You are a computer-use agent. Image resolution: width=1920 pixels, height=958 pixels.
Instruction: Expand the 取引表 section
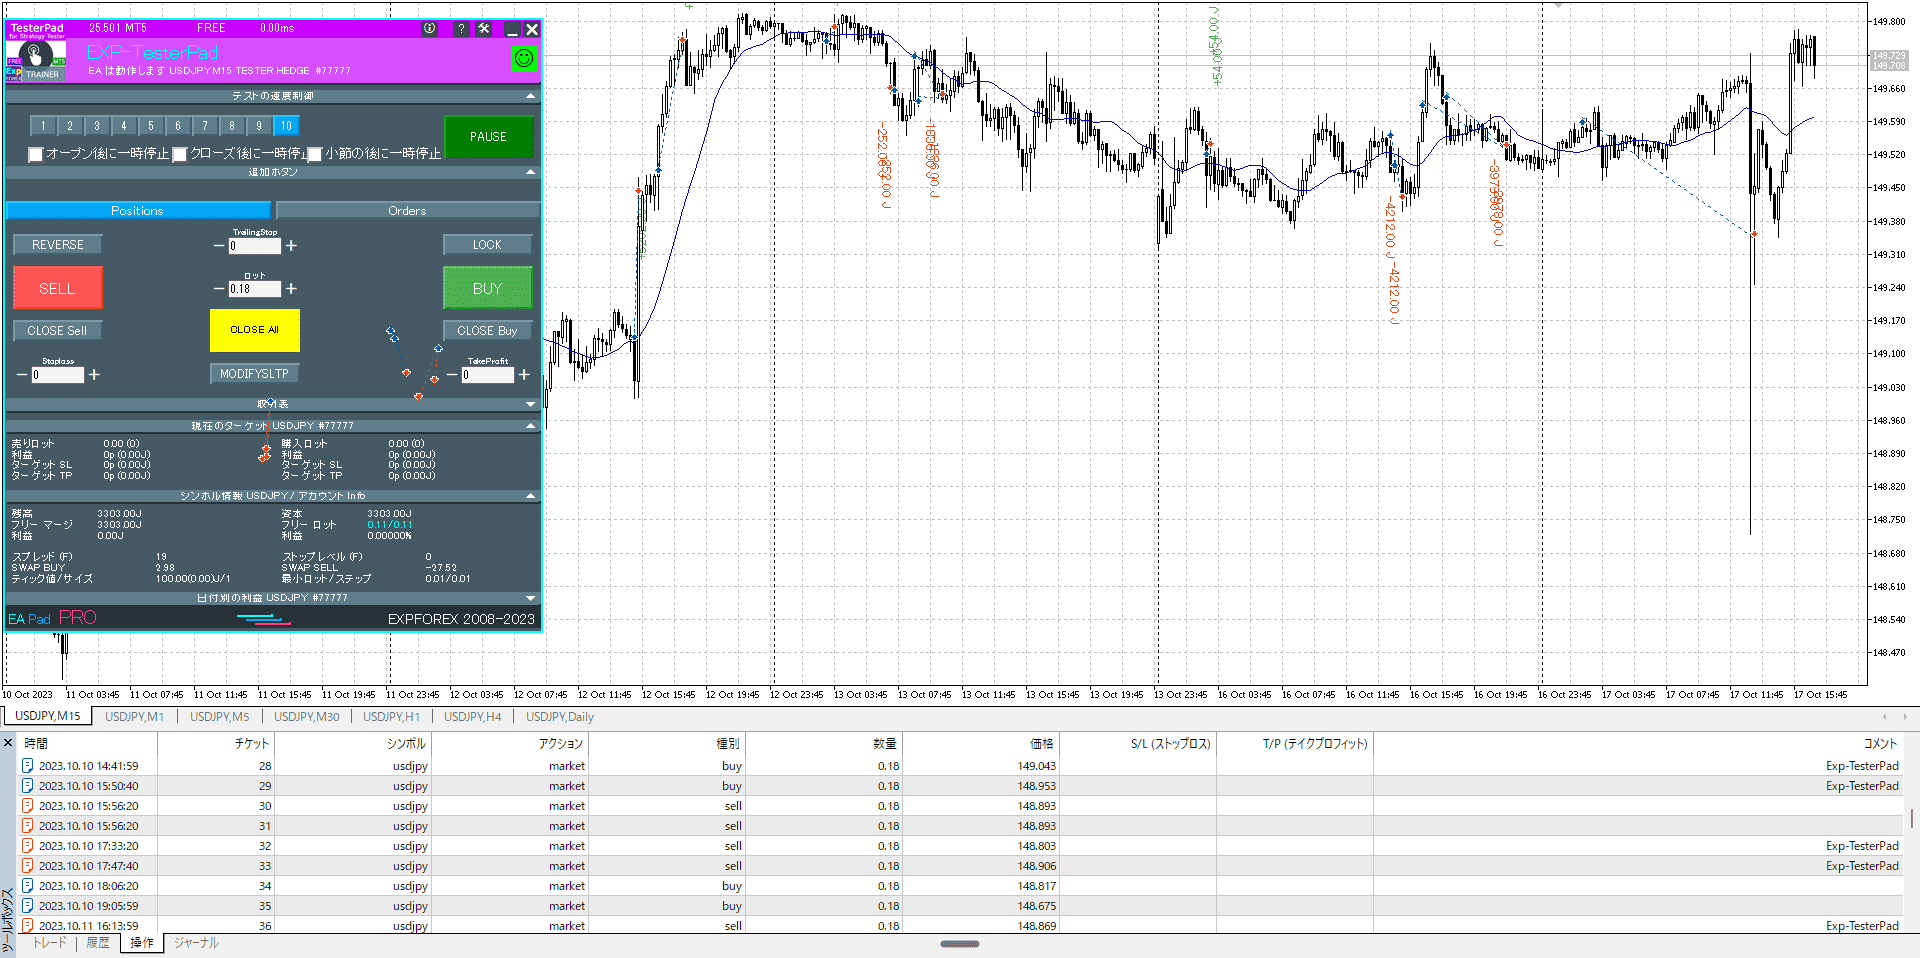point(530,404)
